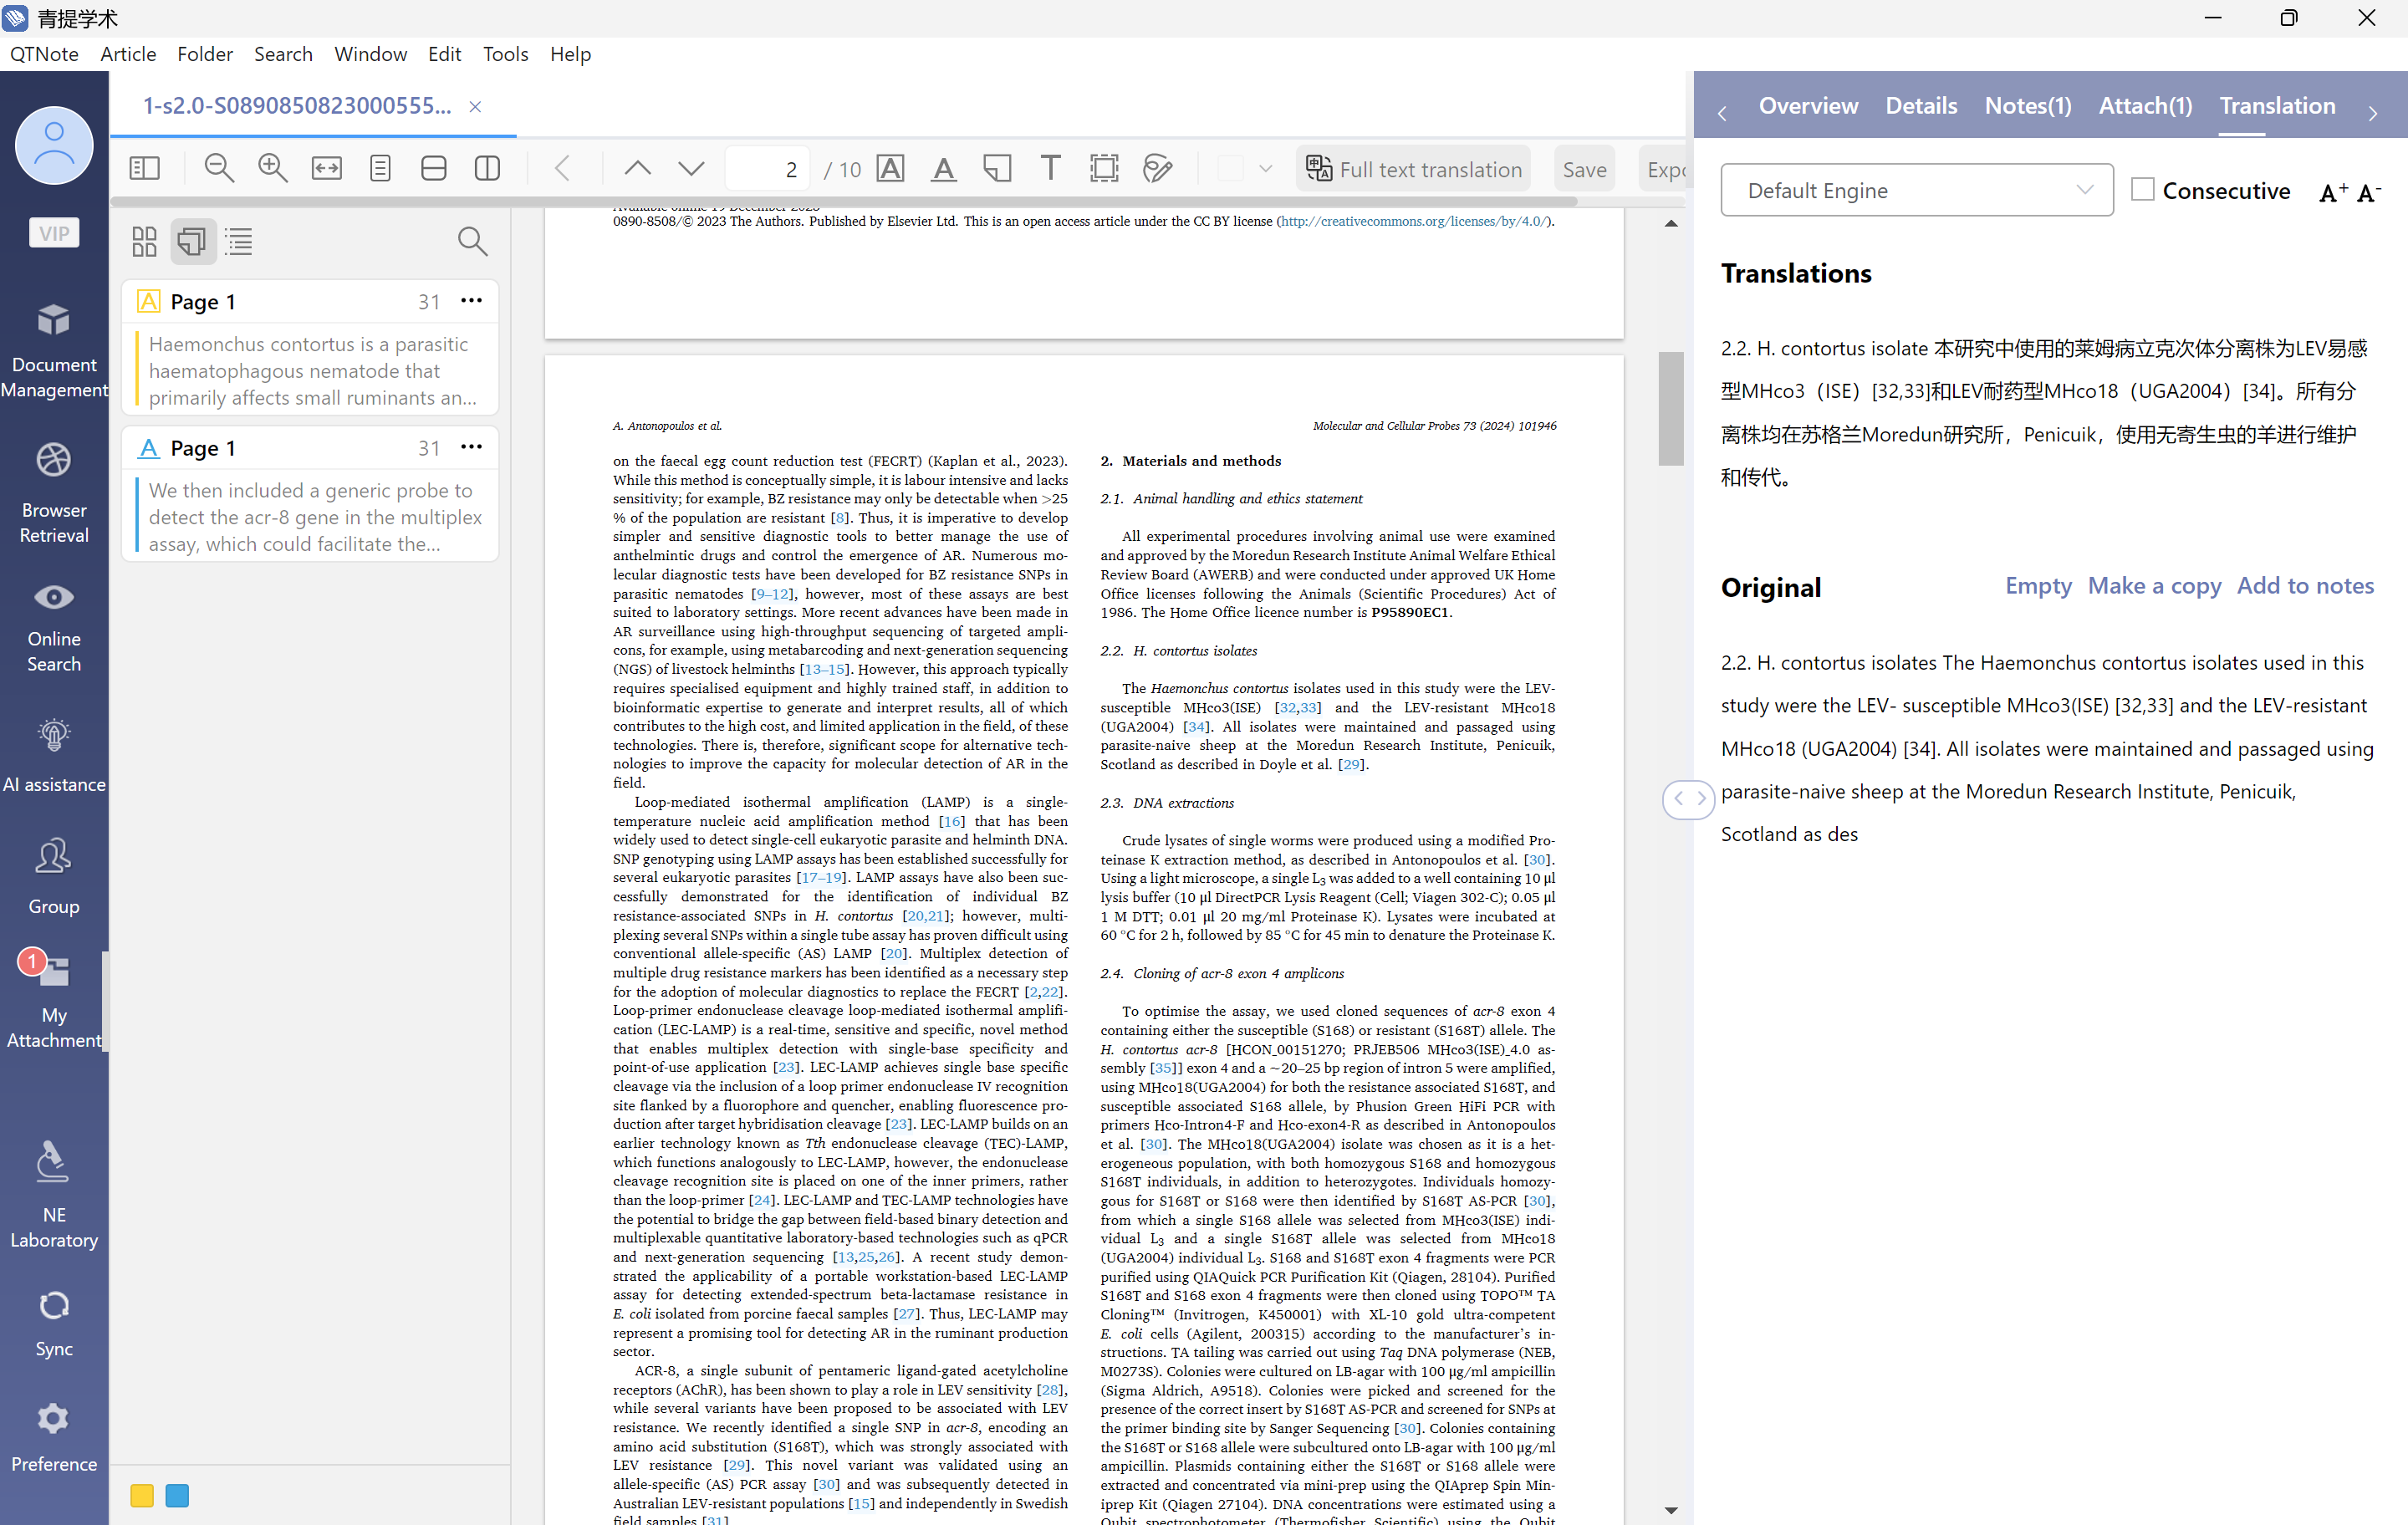This screenshot has height=1525, width=2408.
Task: Click the zoom out magnifier
Action: click(x=219, y=169)
